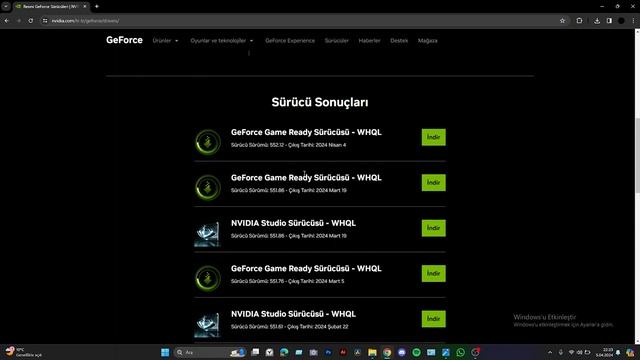Open Spotify from taskbar
This screenshot has width=640, height=360.
click(416, 352)
